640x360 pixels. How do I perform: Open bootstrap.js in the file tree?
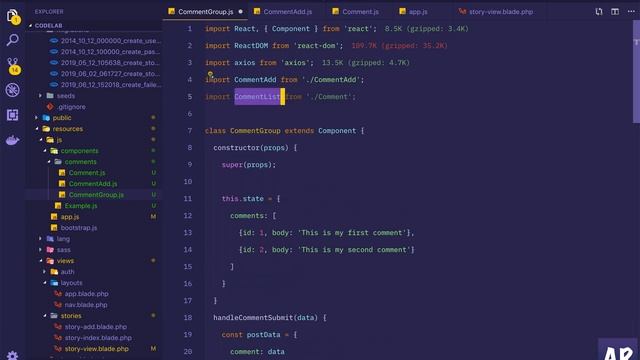(93, 228)
